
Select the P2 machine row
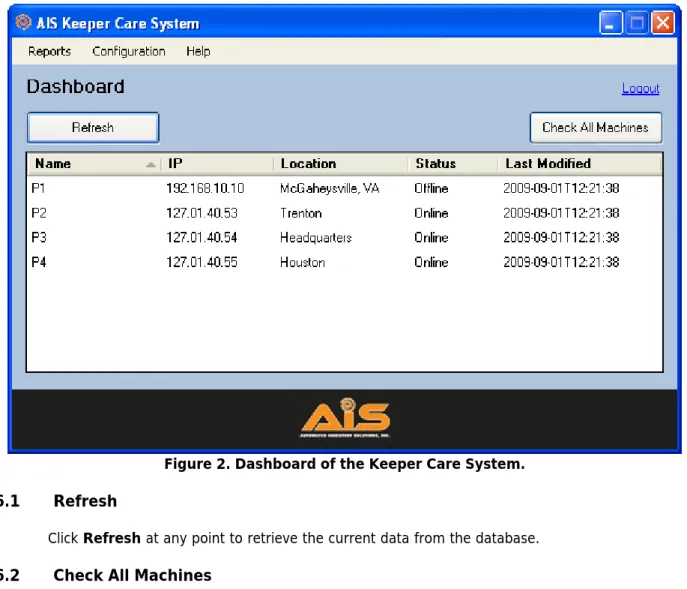[344, 213]
